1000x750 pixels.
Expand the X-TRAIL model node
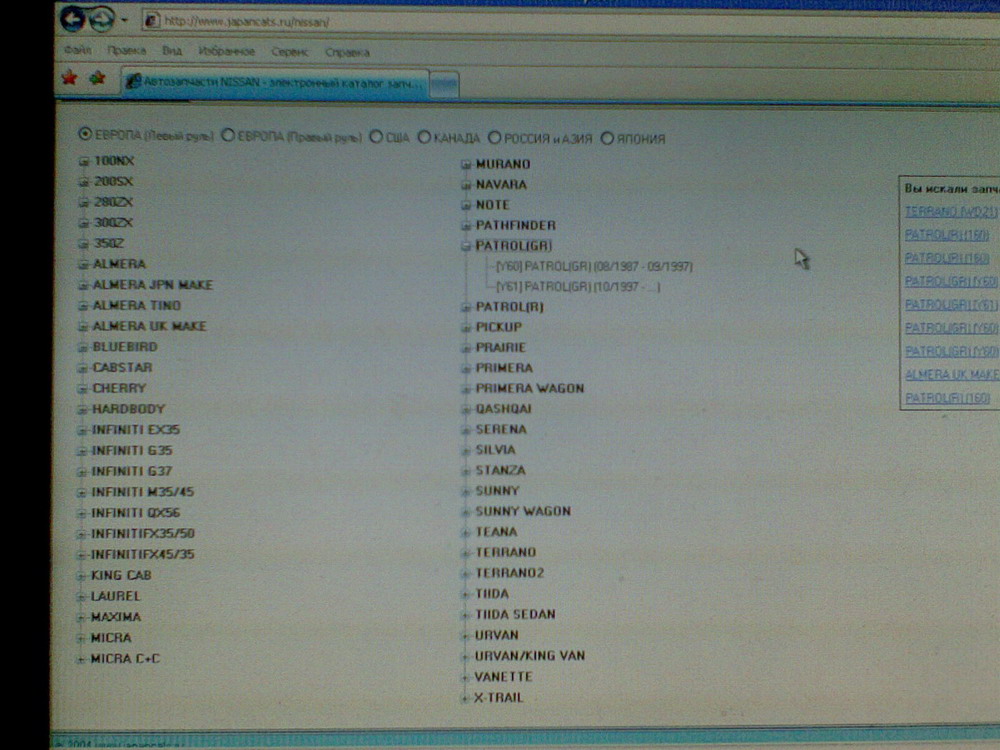point(464,698)
